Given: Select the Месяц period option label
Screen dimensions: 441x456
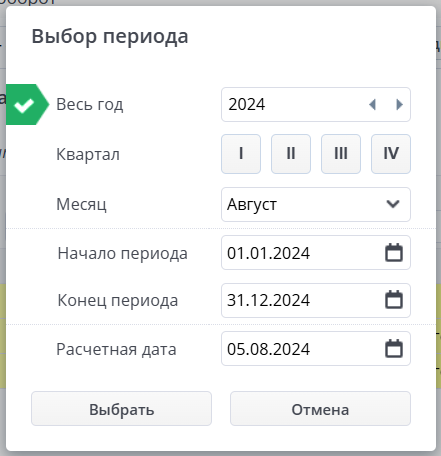Looking at the screenshot, I should tap(81, 204).
